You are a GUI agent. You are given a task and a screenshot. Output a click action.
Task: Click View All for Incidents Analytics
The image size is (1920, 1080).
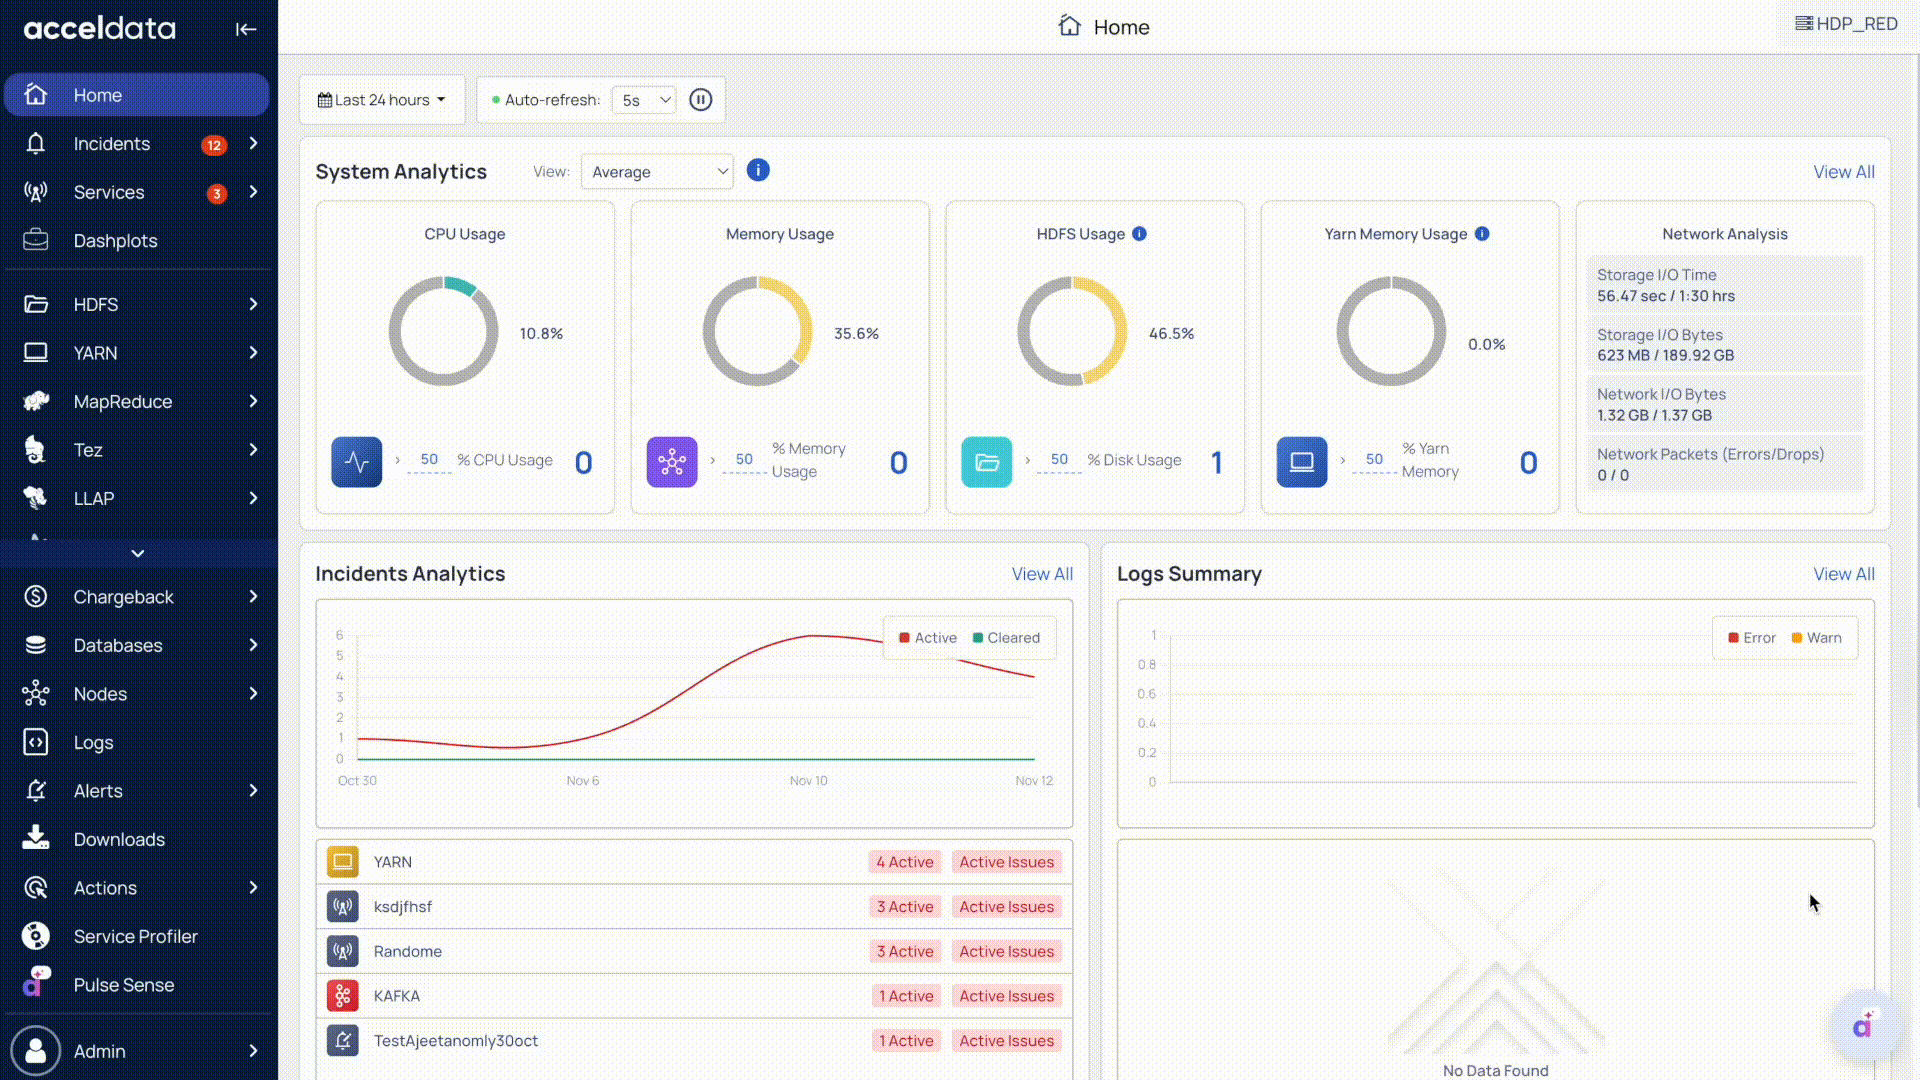click(x=1041, y=574)
